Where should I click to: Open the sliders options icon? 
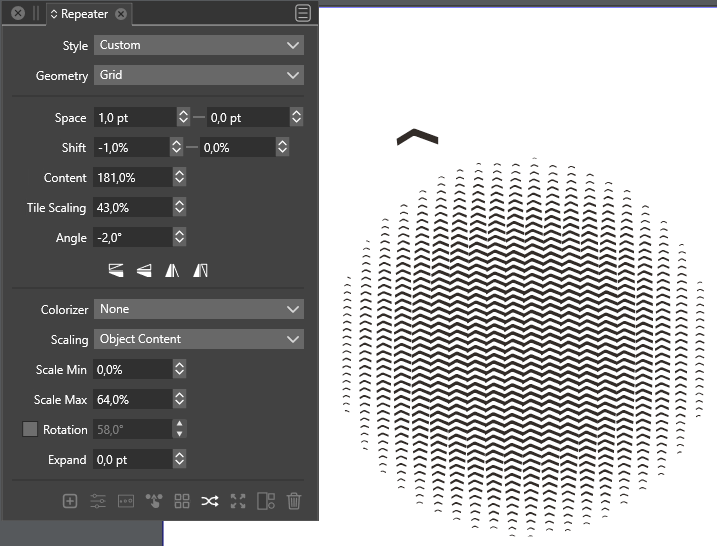click(98, 501)
